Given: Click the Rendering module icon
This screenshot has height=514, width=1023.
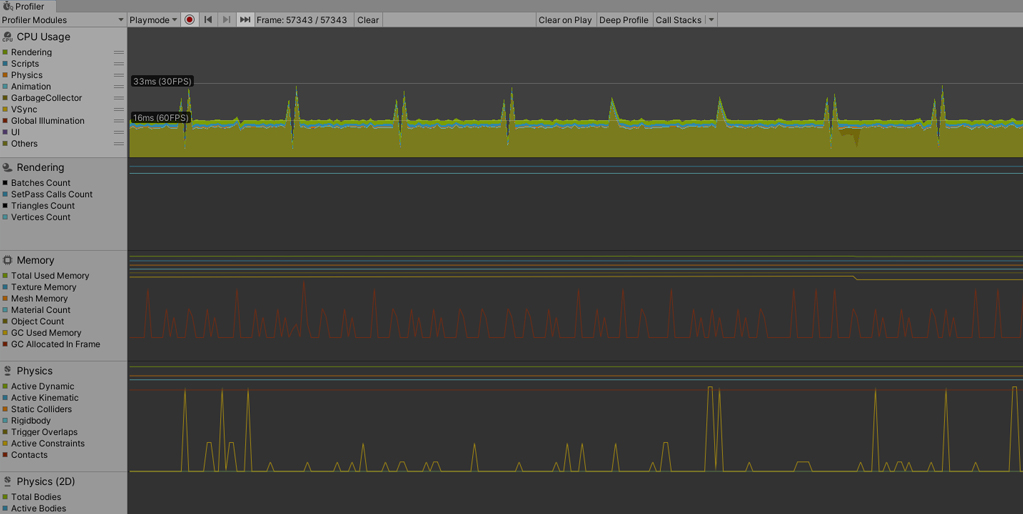Looking at the screenshot, I should 8,168.
